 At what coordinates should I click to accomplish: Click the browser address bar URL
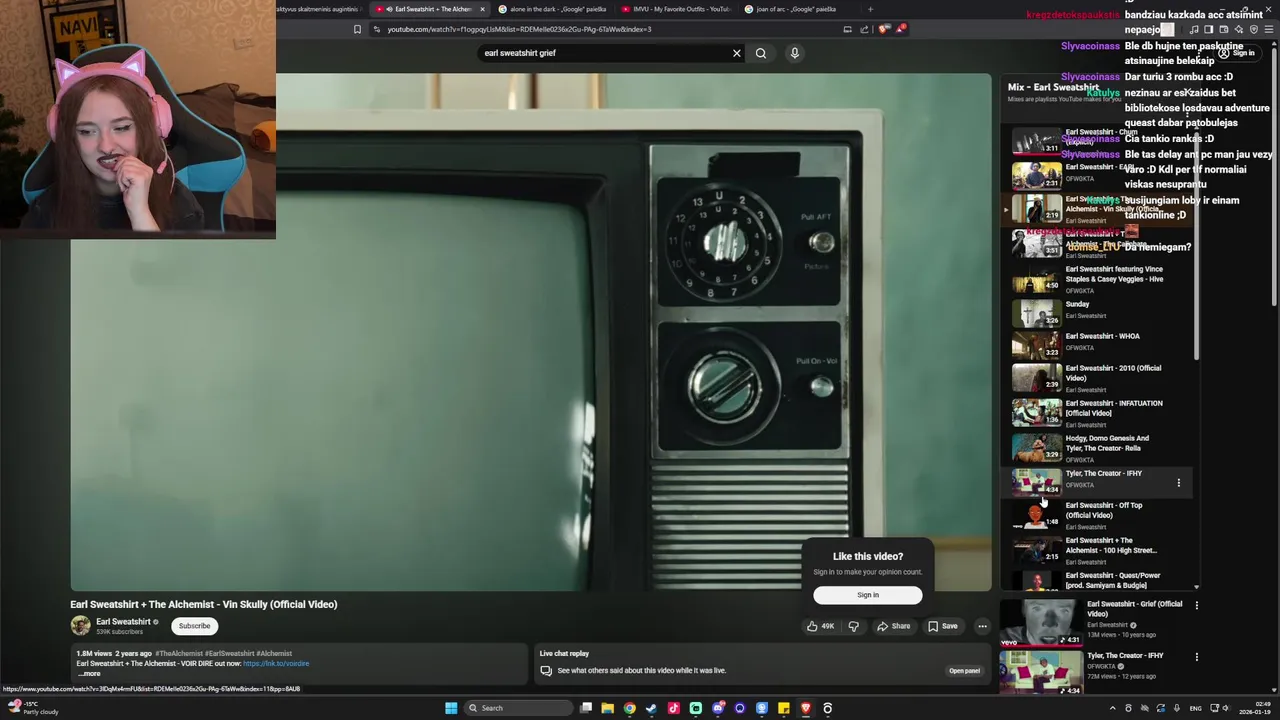[519, 29]
